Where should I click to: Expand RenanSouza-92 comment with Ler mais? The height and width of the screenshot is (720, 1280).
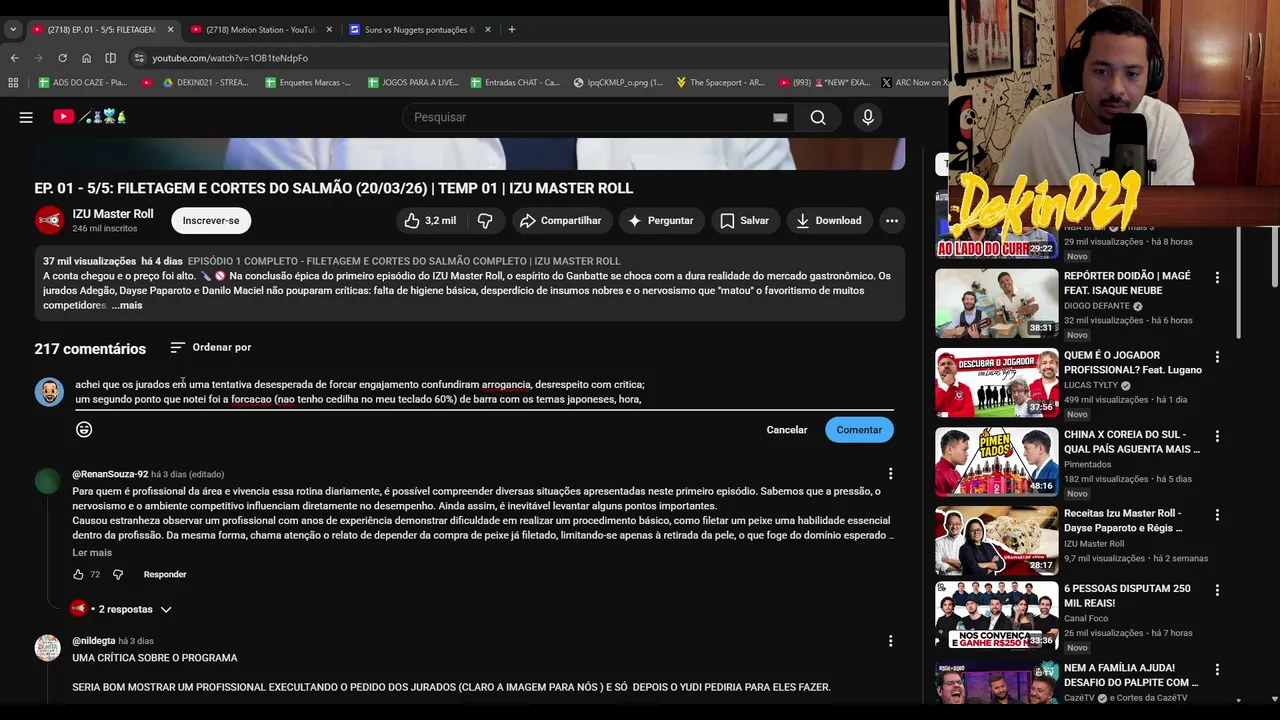tap(92, 552)
